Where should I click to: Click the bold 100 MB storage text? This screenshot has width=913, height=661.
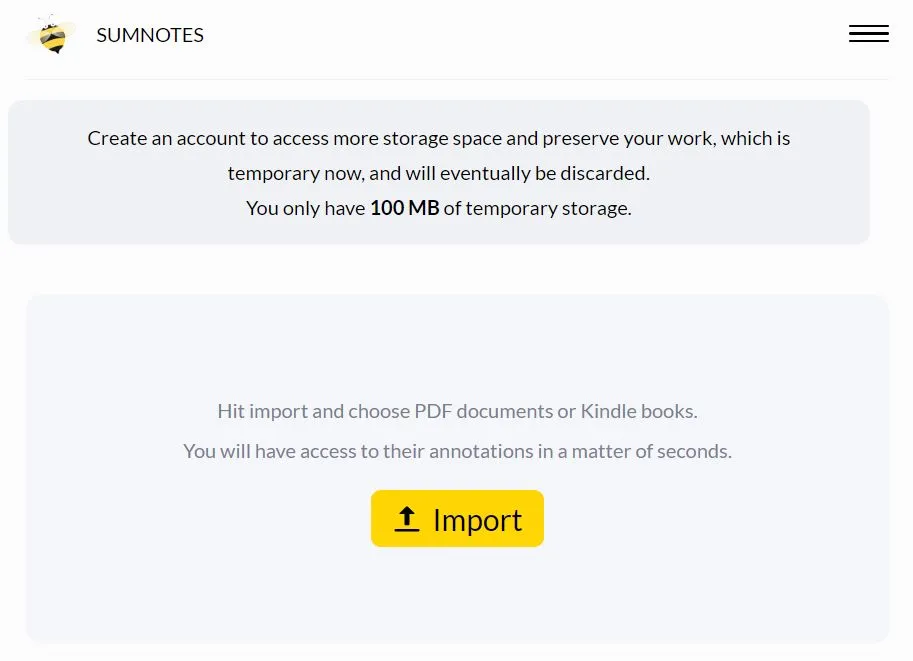402,208
